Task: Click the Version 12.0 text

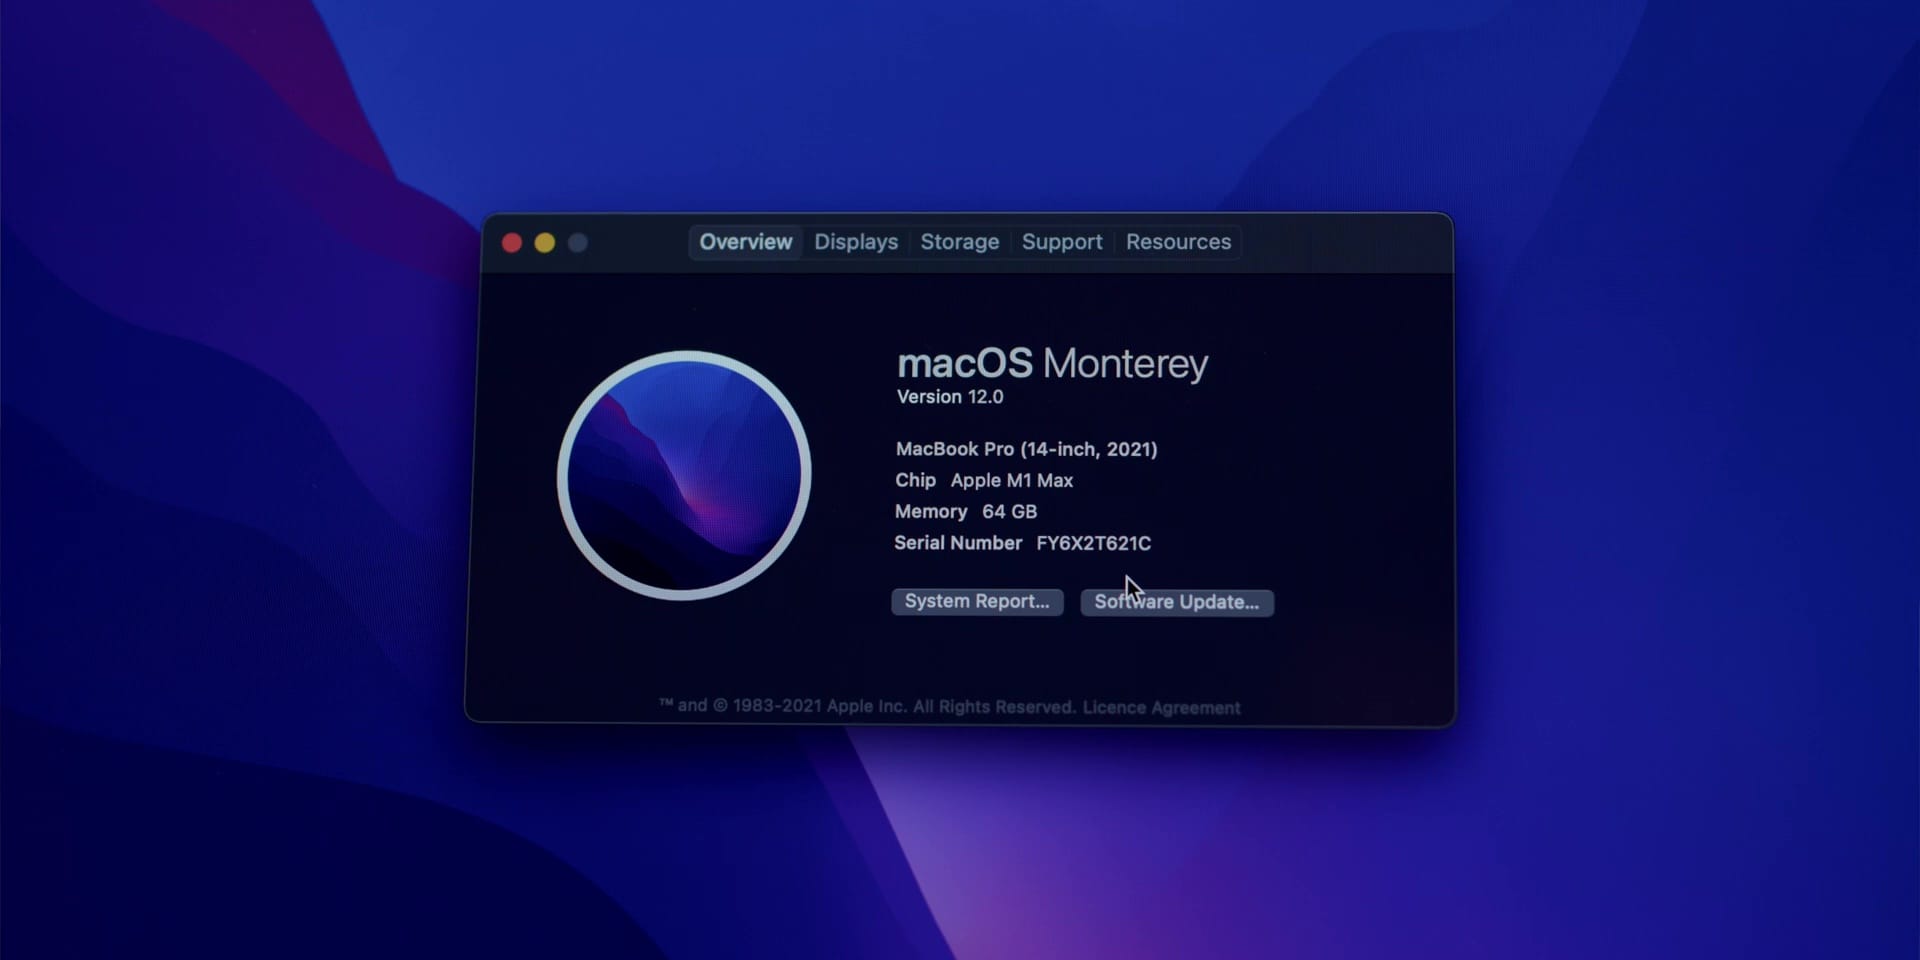Action: 950,397
